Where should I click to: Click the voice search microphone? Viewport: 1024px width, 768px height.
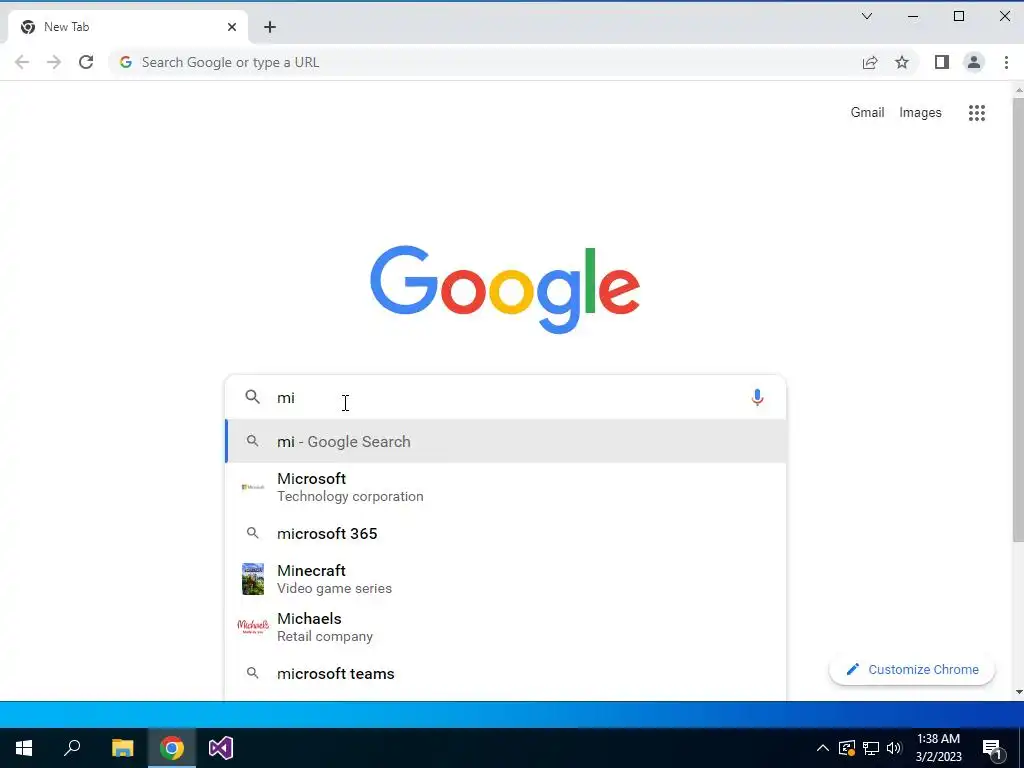(757, 397)
